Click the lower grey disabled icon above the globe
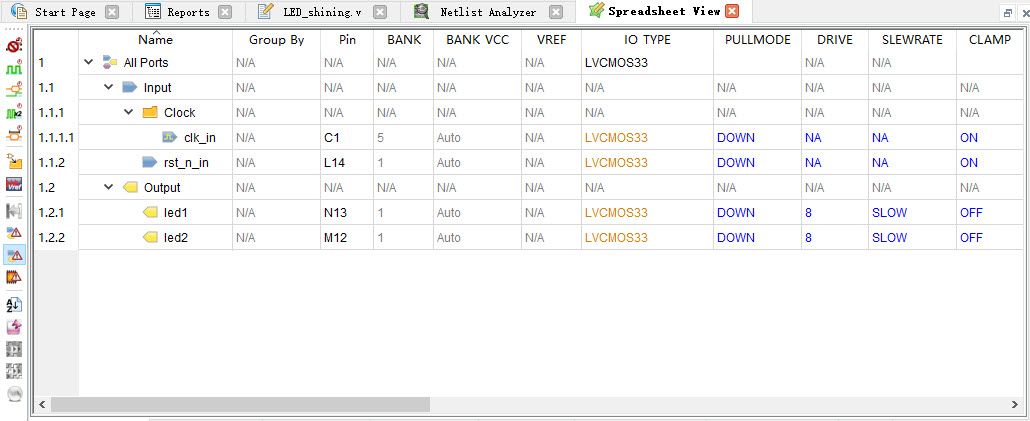Screen dimensions: 1030x421 coord(14,370)
